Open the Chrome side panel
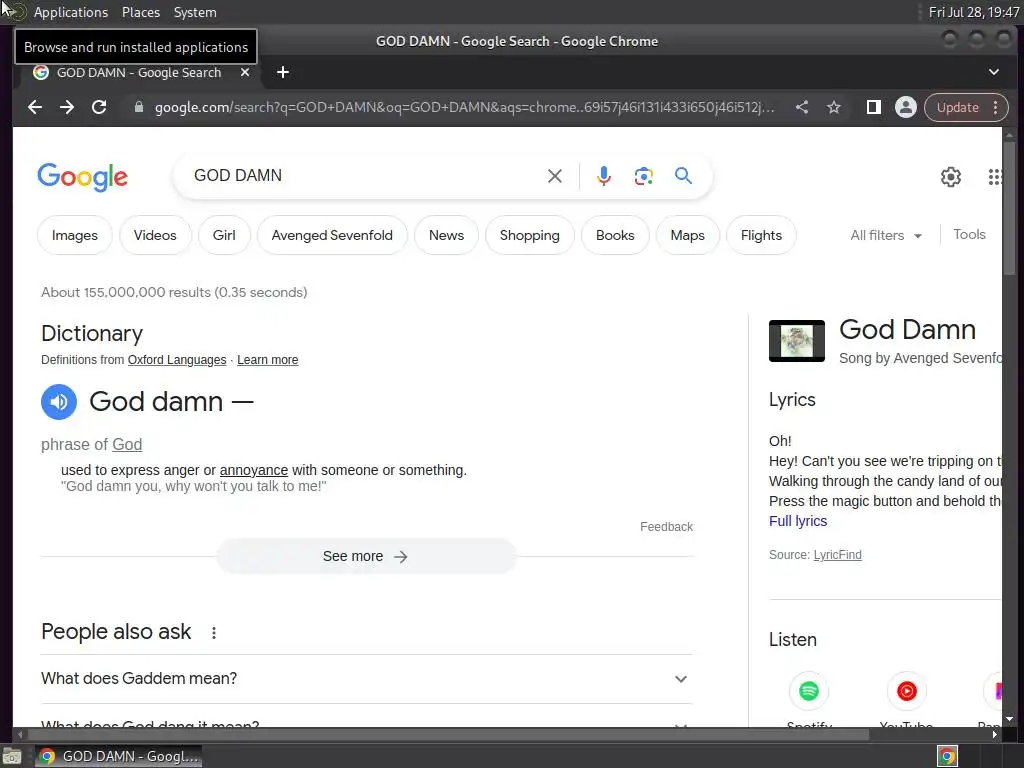The width and height of the screenshot is (1024, 768). click(x=873, y=107)
